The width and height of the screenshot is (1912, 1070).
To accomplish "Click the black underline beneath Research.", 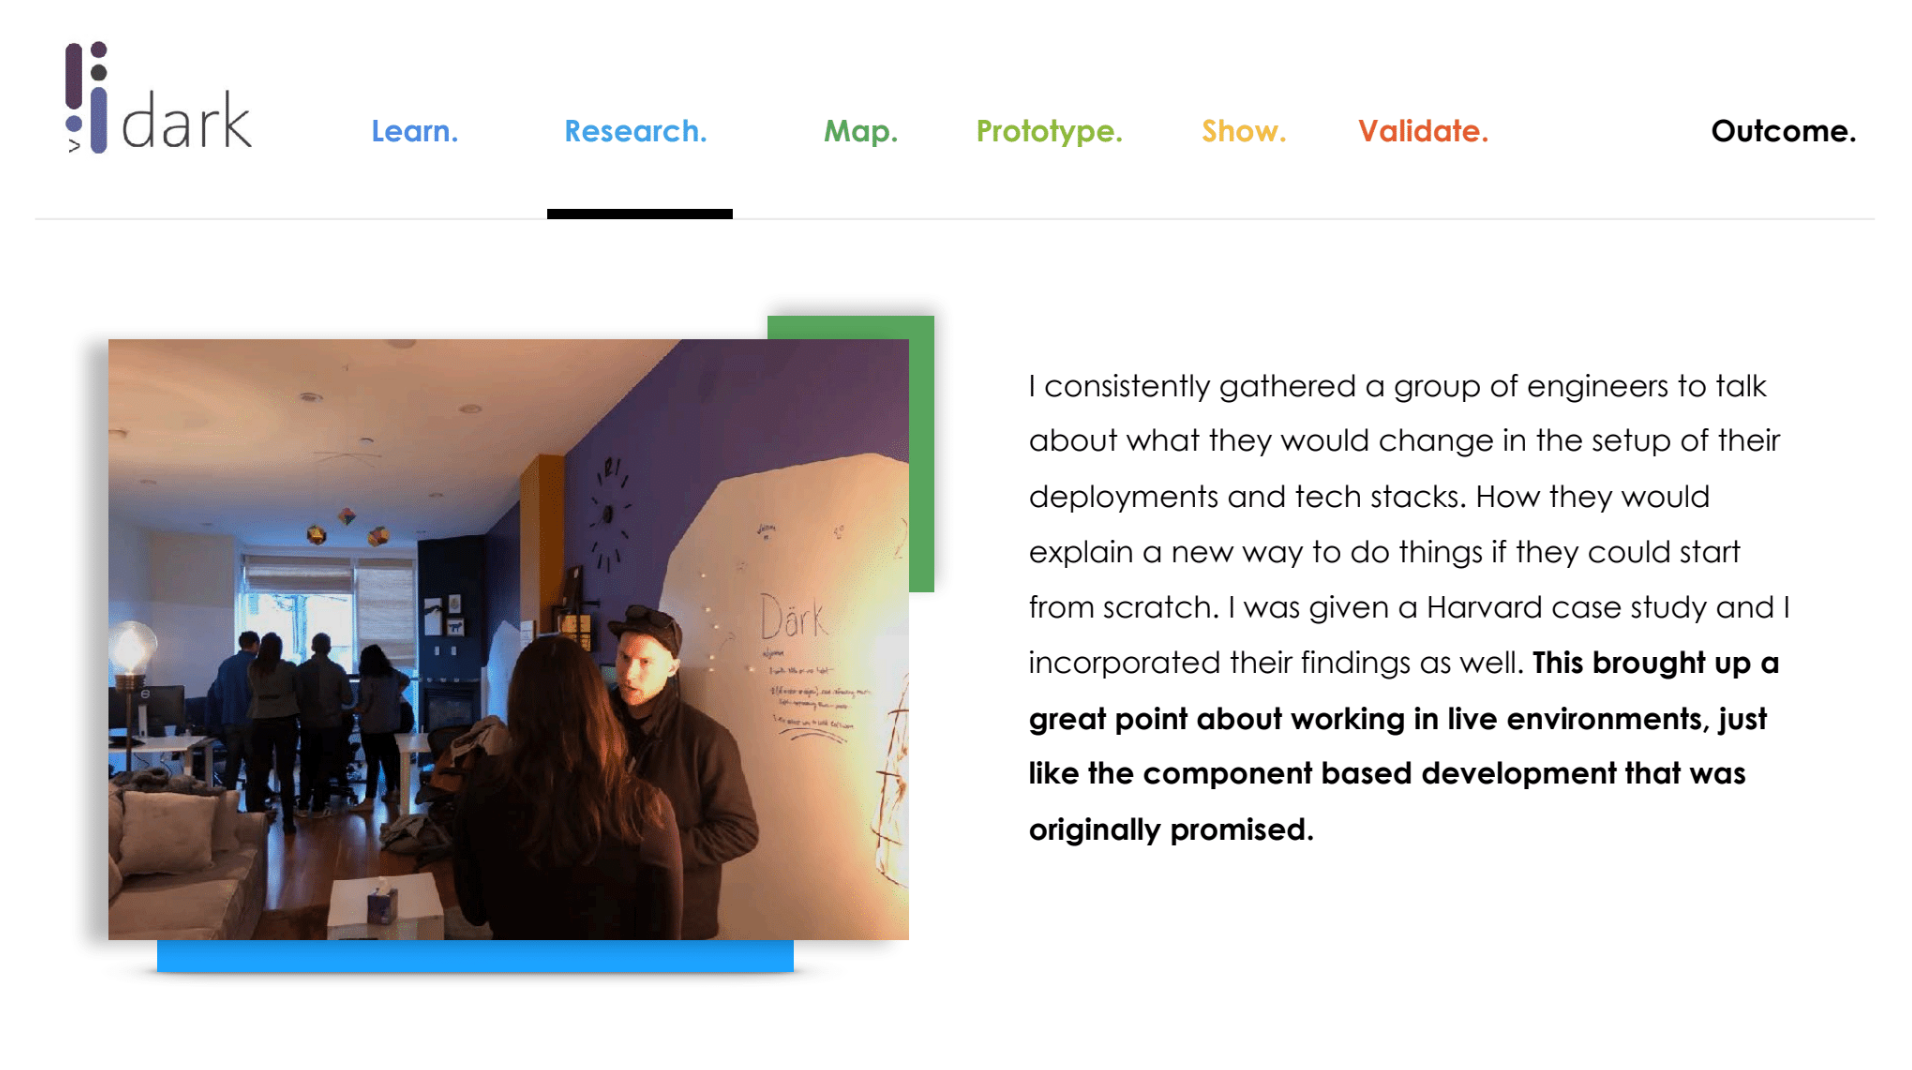I will [640, 214].
